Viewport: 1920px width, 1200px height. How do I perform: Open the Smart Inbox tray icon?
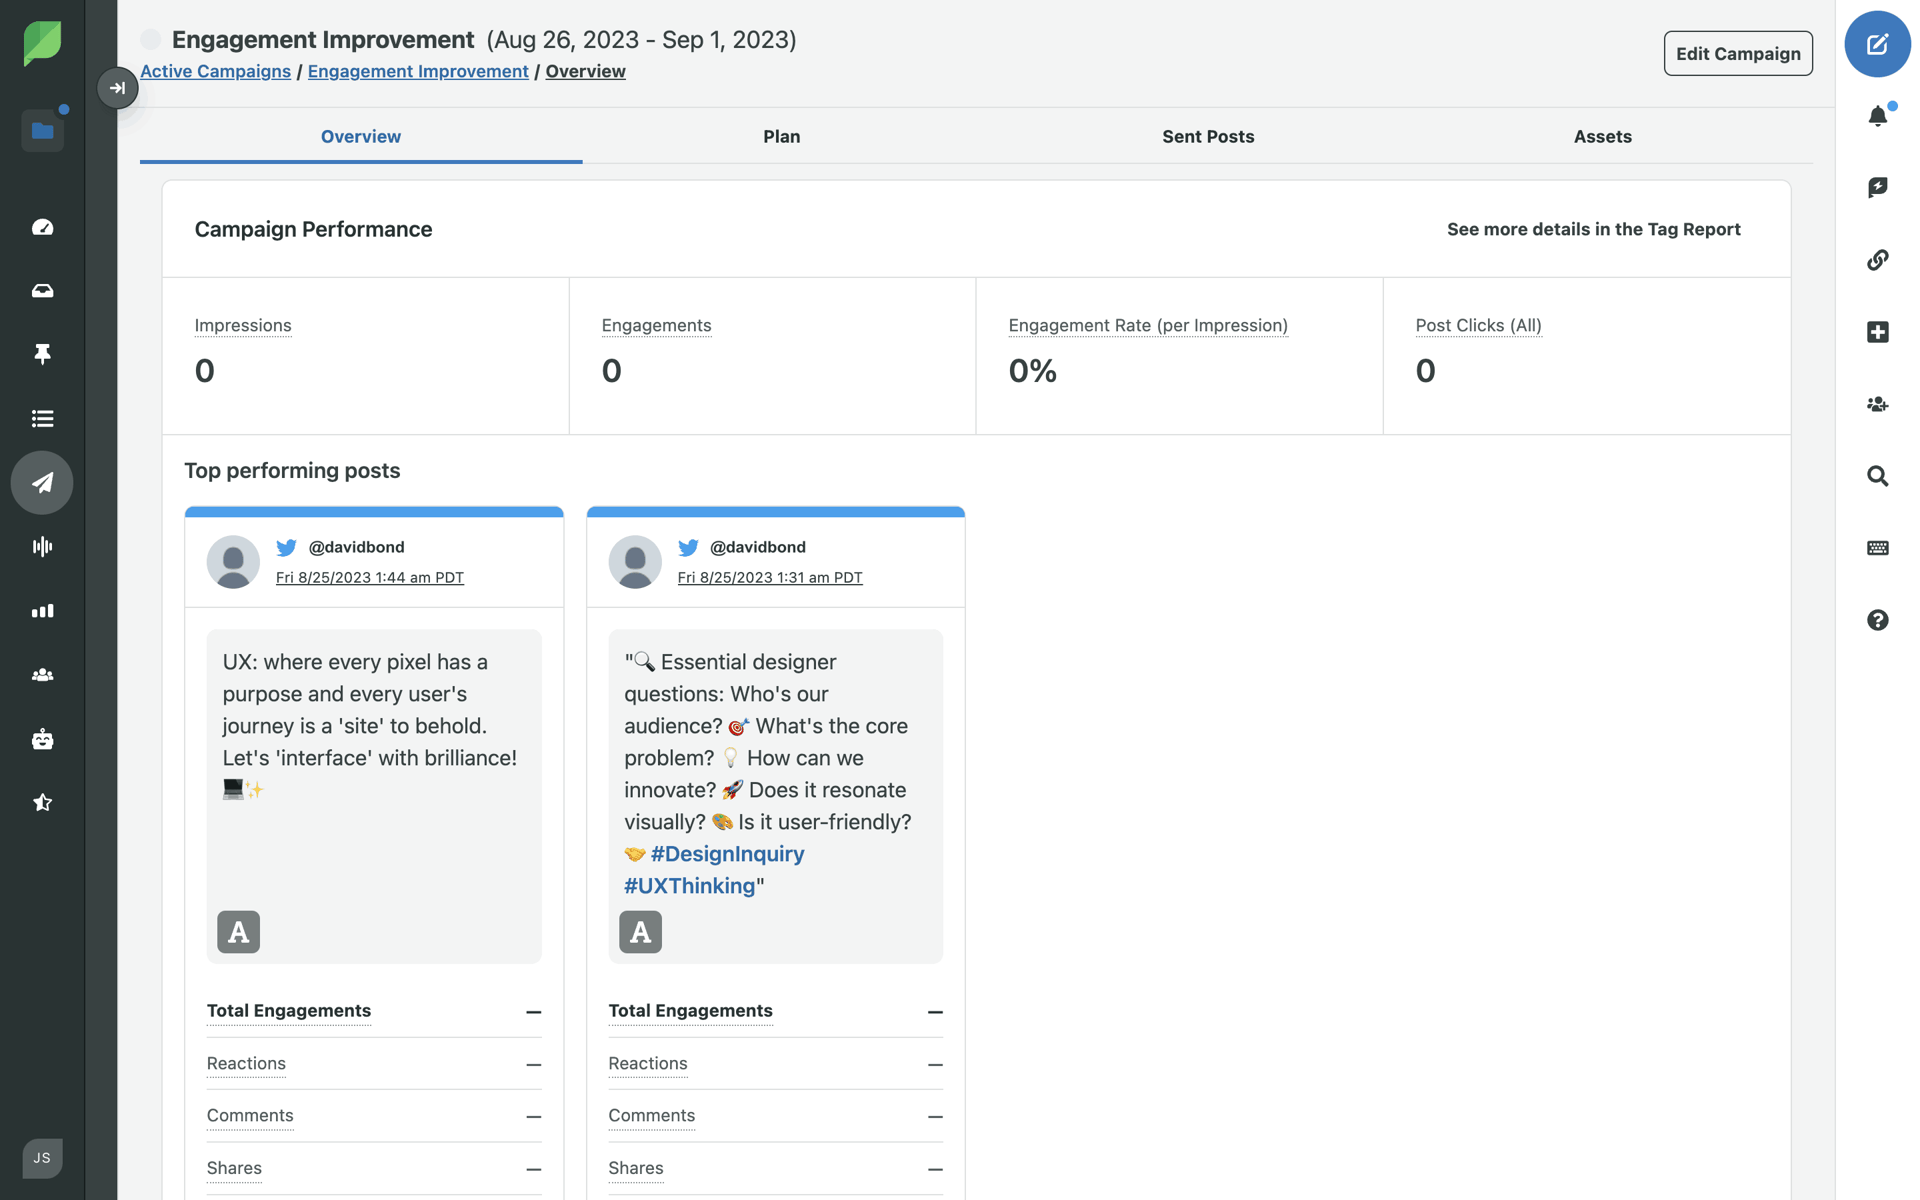click(x=42, y=291)
